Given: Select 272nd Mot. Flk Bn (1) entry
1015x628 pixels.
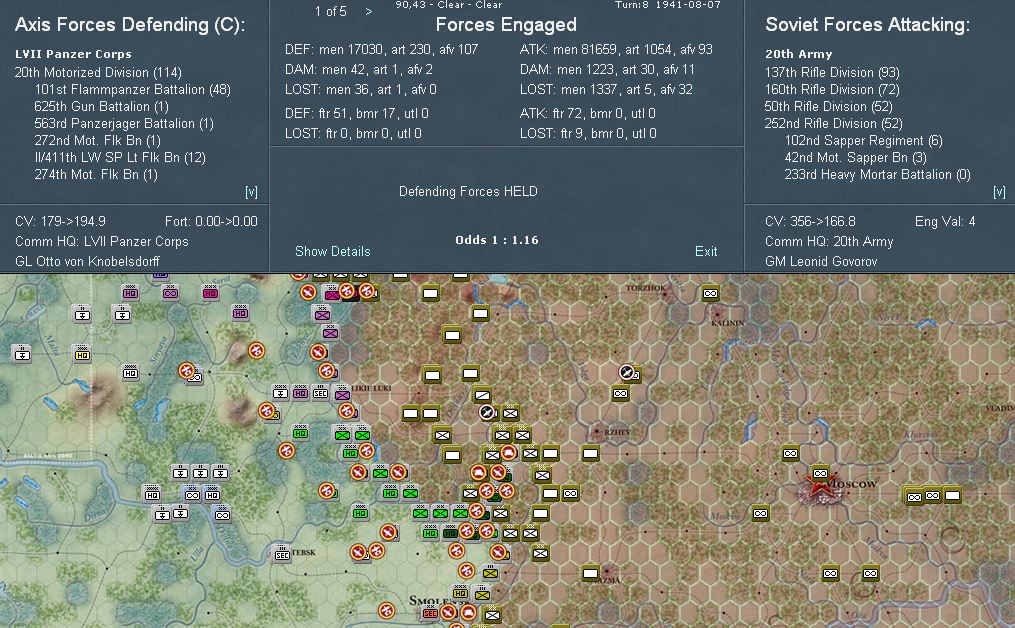Looking at the screenshot, I should pyautogui.click(x=97, y=140).
